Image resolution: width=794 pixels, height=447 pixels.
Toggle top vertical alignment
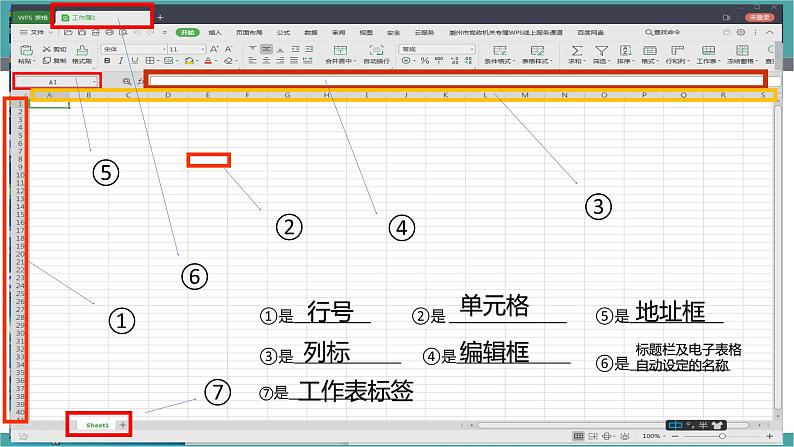[x=252, y=49]
